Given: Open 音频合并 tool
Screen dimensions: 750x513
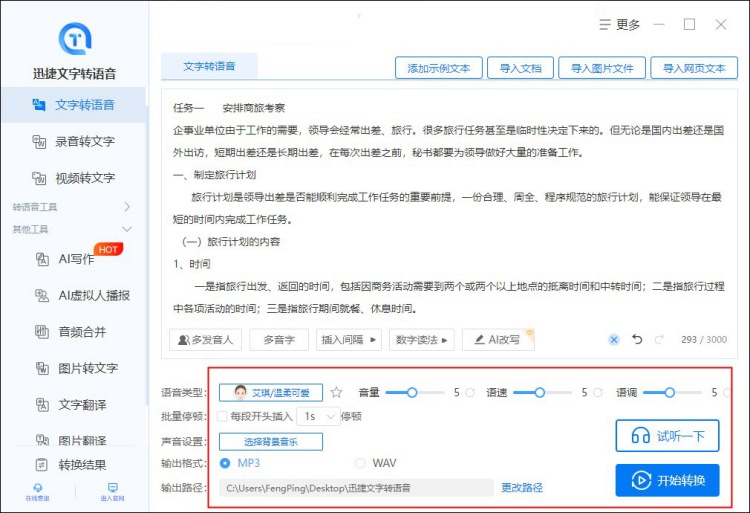Looking at the screenshot, I should click(x=71, y=332).
